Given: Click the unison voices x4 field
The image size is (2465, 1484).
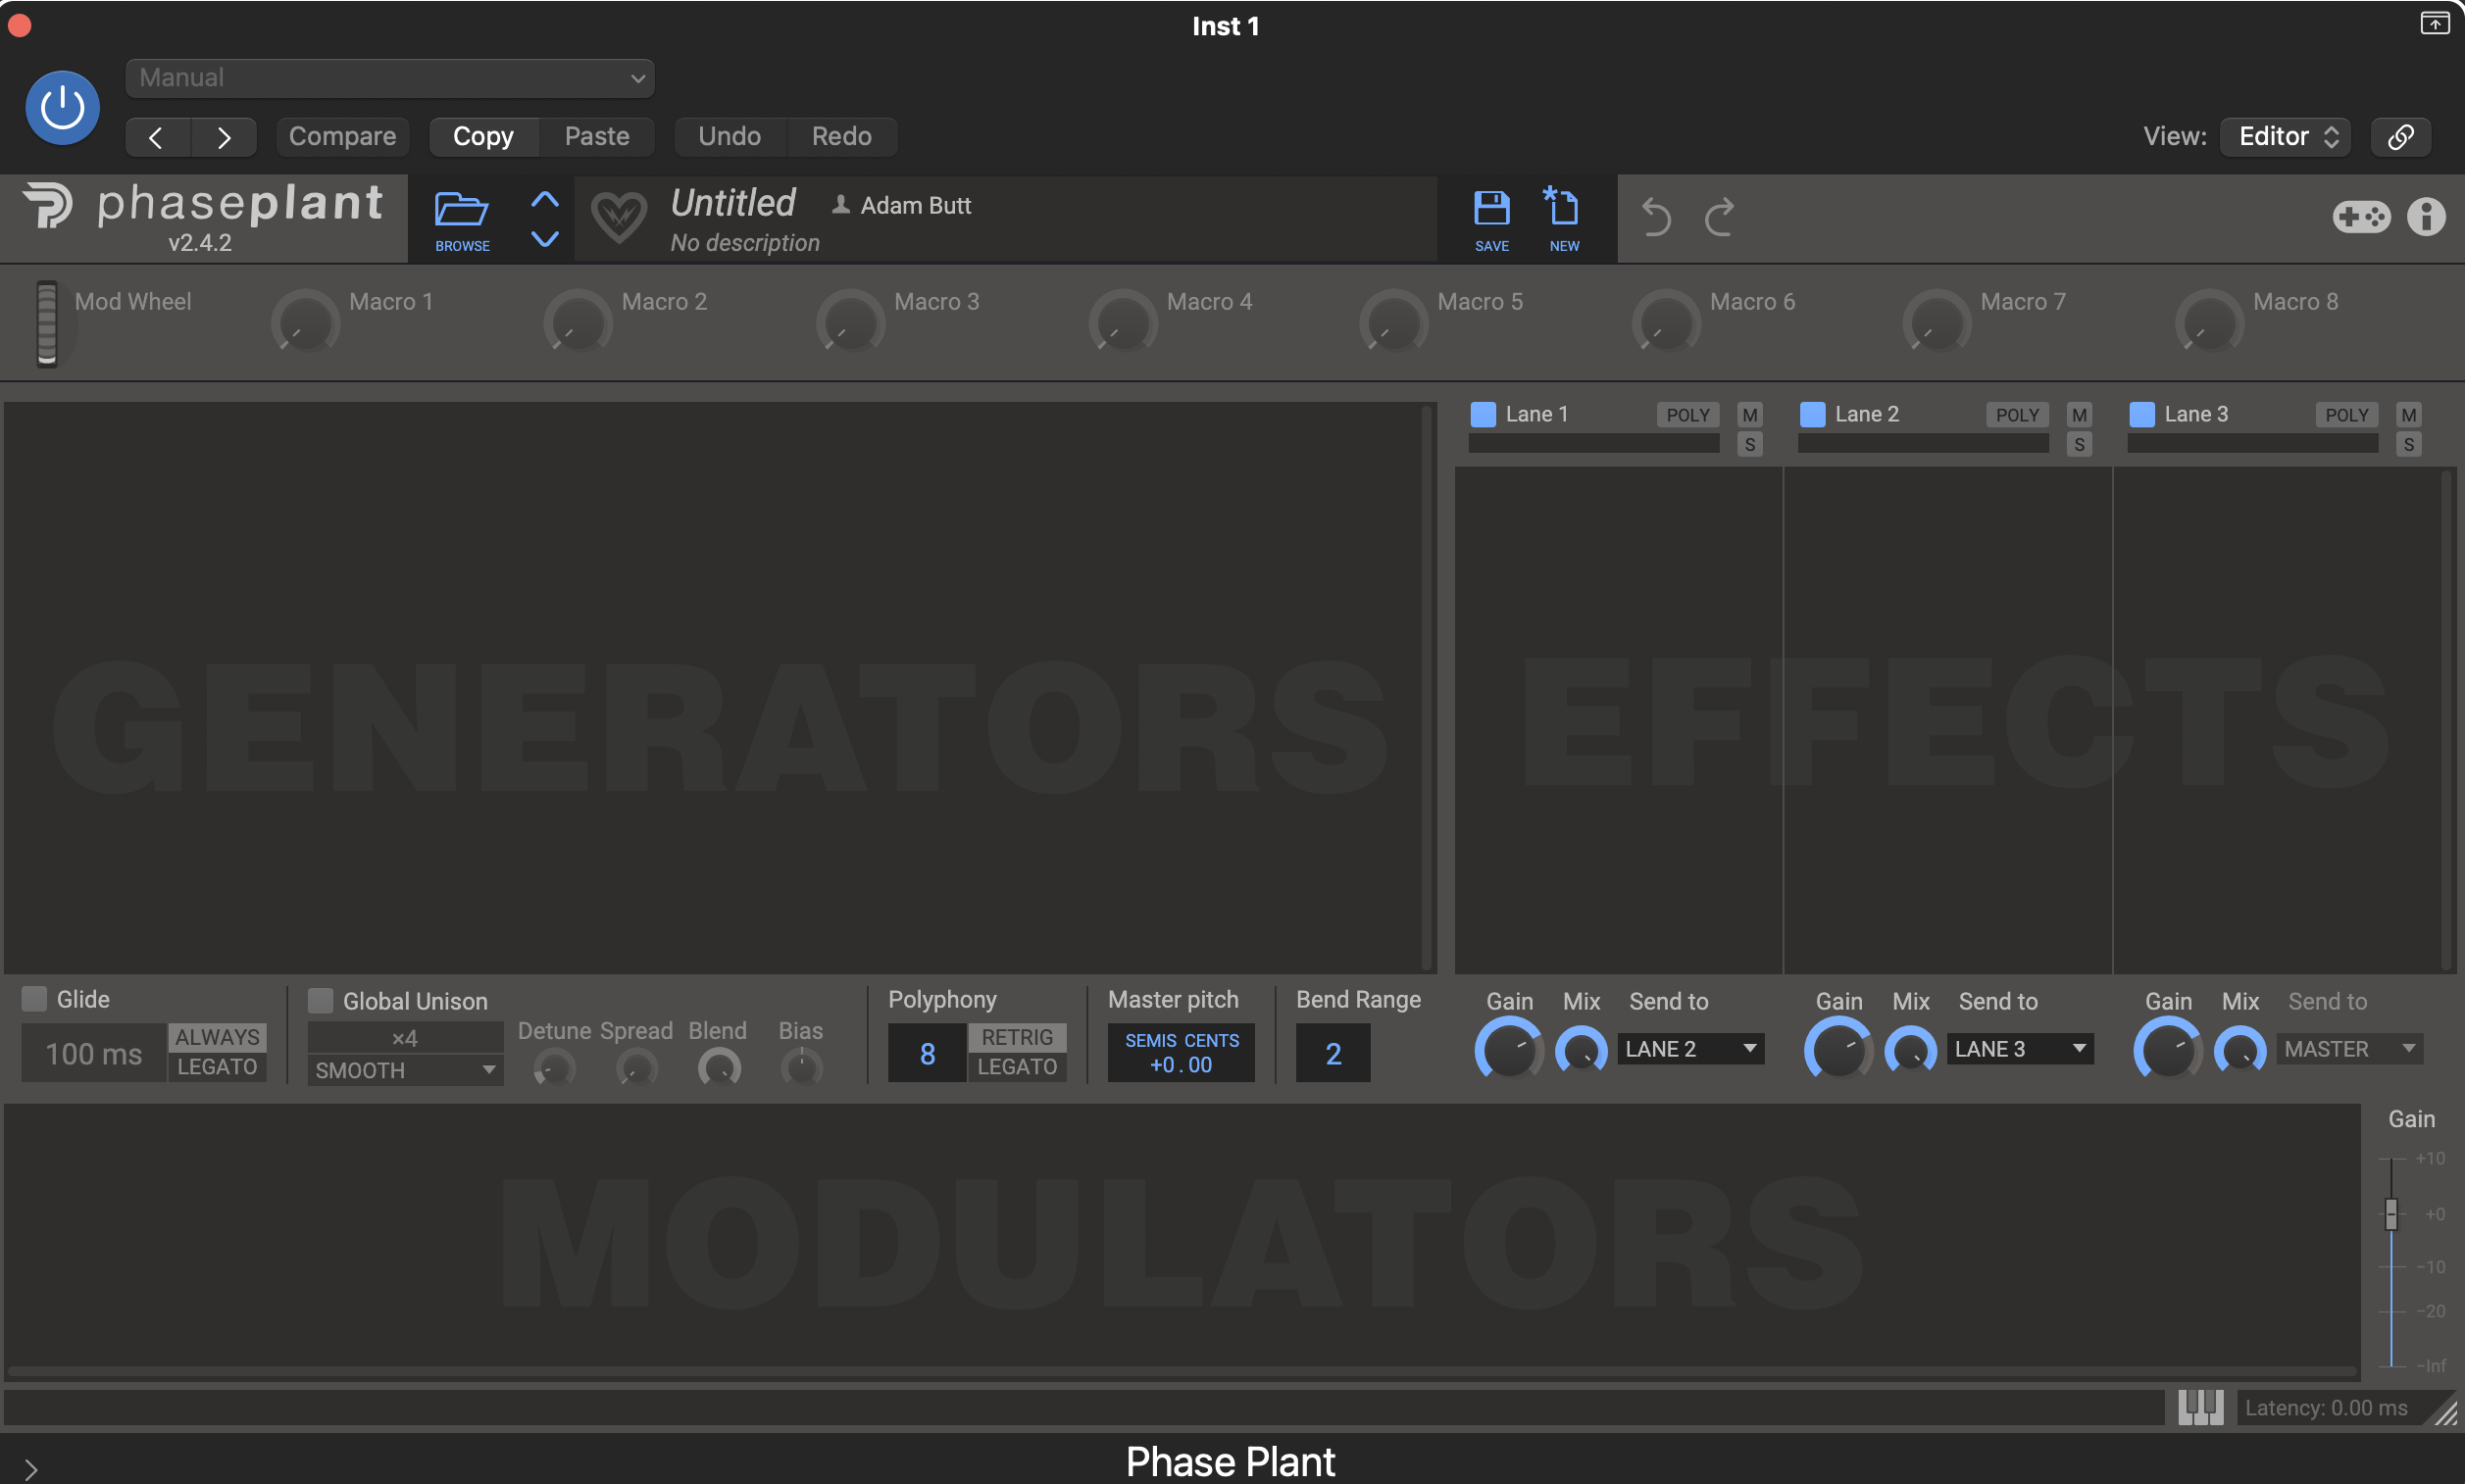Looking at the screenshot, I should [x=405, y=1037].
